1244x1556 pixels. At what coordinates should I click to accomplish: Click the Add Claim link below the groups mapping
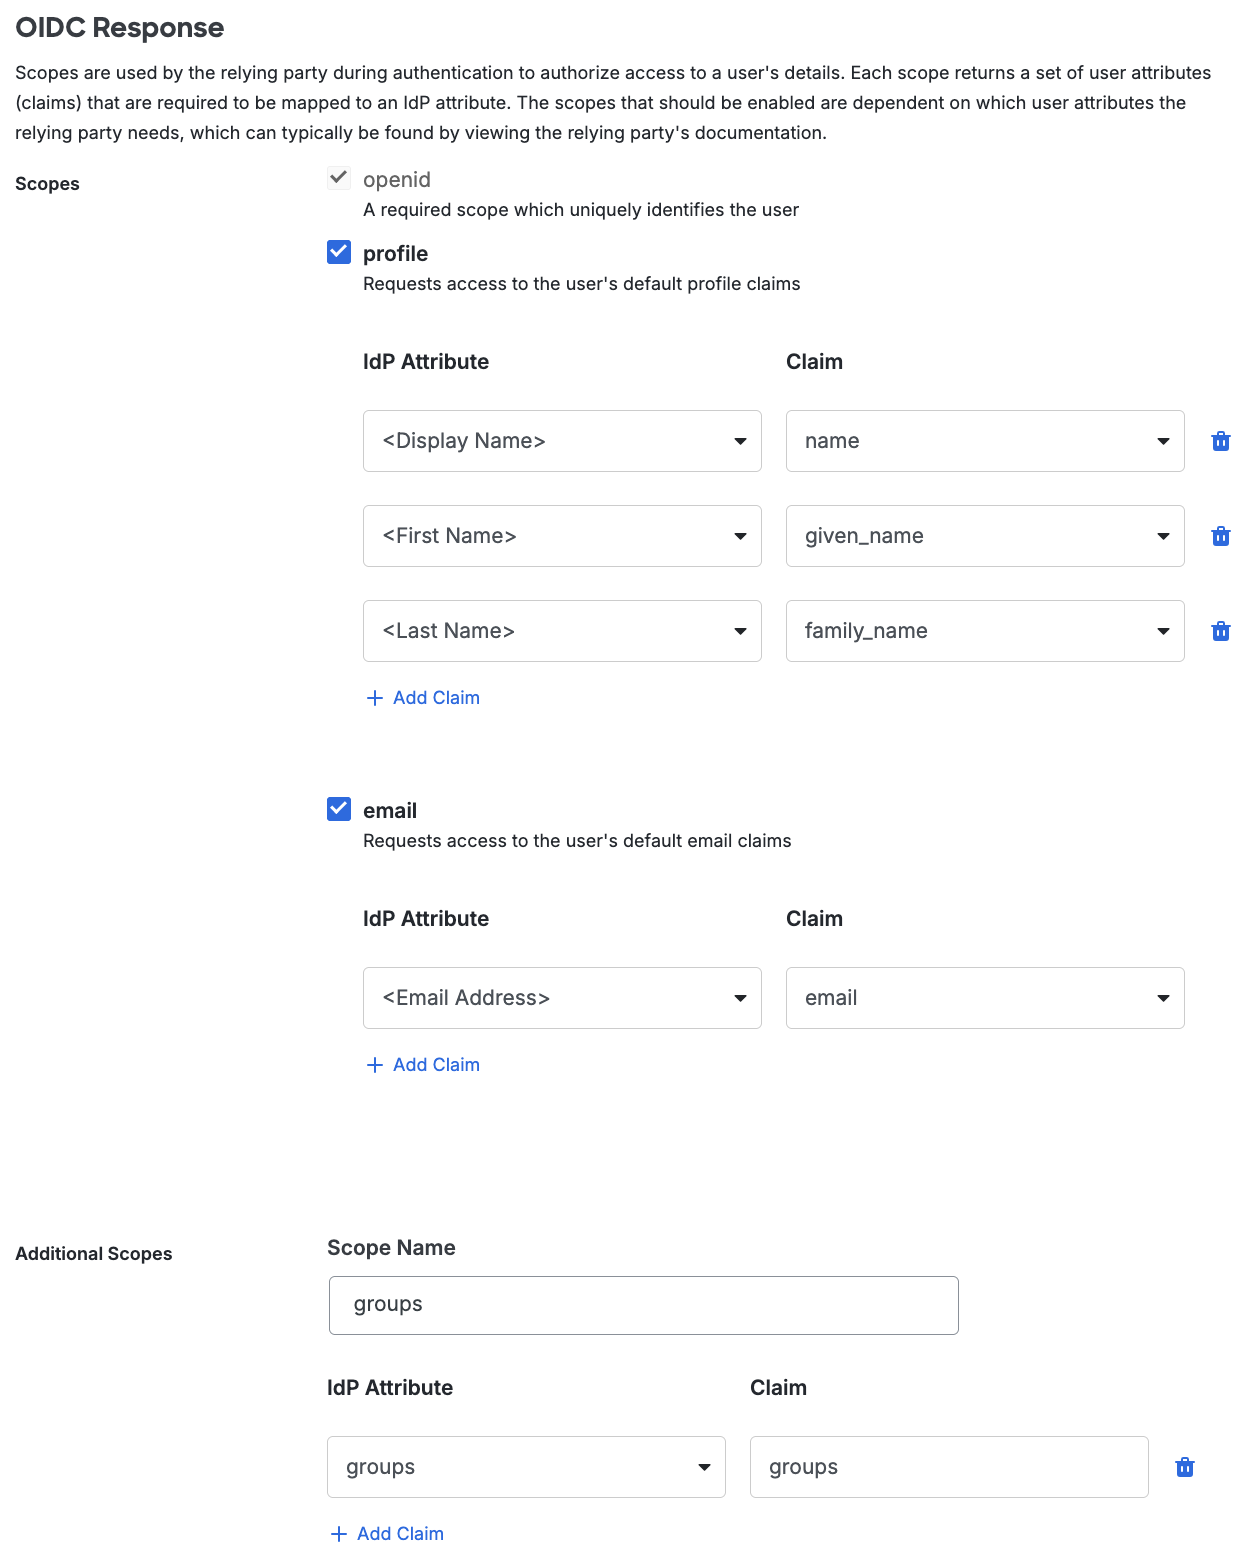click(400, 1533)
